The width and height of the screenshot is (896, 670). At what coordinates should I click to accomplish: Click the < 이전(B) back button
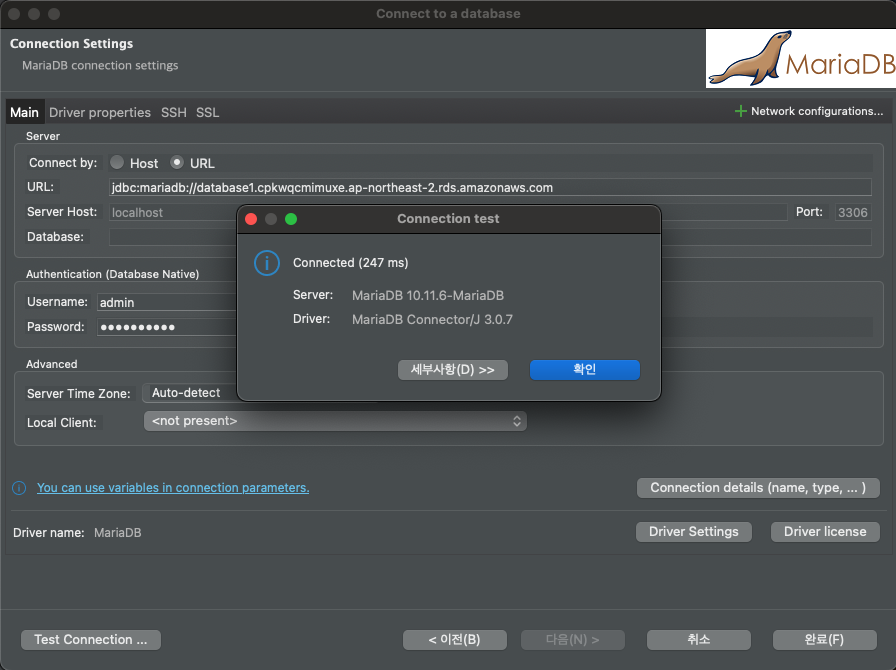[x=455, y=640]
